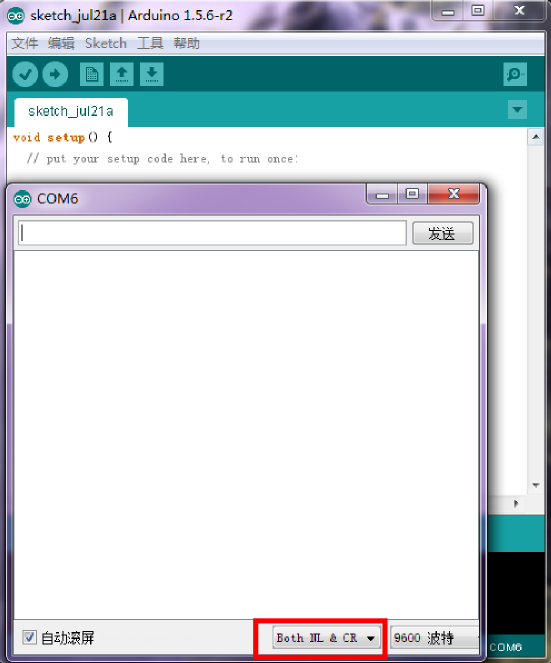The width and height of the screenshot is (551, 663).
Task: Minimize the COM6 serial monitor window
Action: [382, 195]
